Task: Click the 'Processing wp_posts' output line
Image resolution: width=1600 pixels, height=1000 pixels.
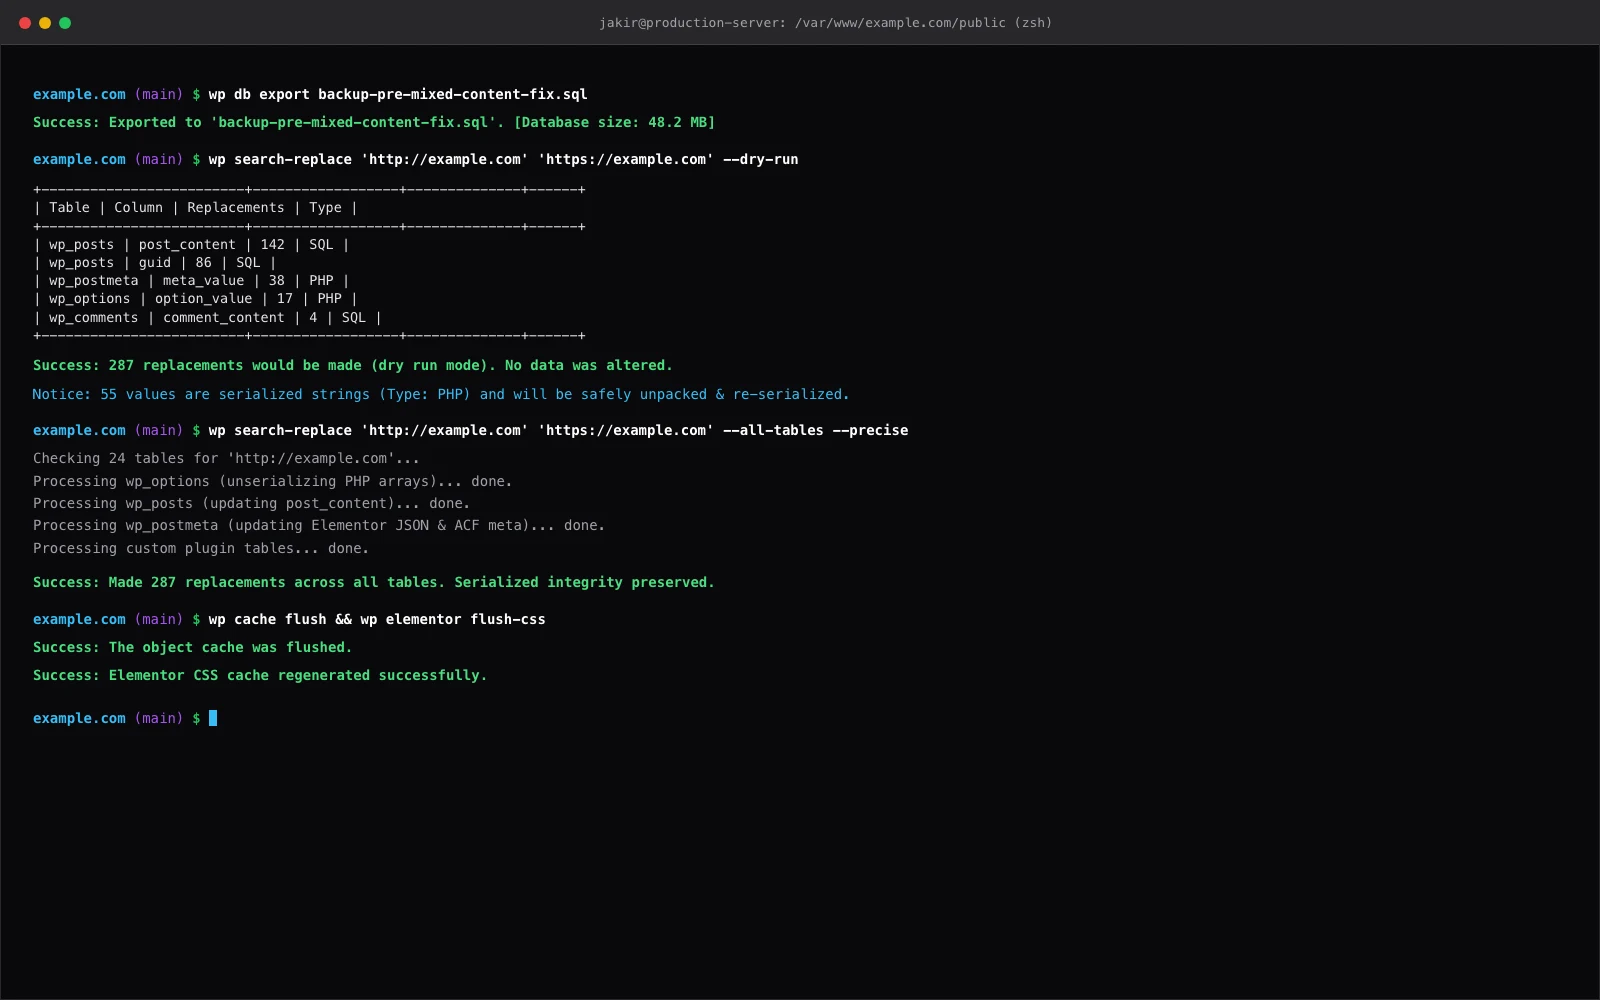Action: (251, 503)
